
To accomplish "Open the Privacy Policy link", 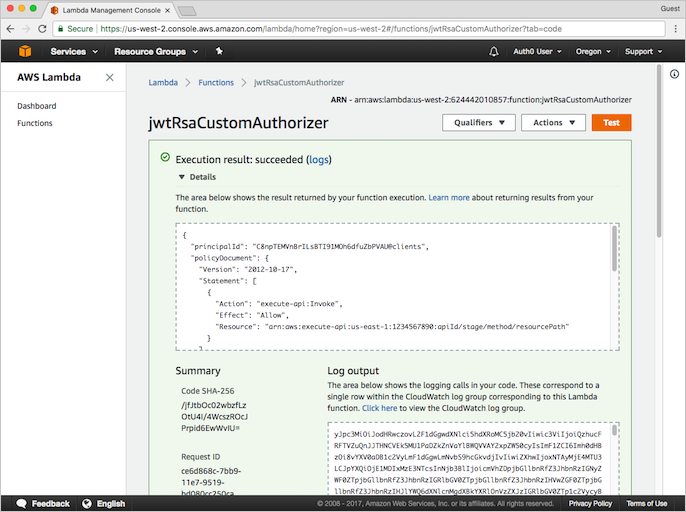I will point(590,504).
